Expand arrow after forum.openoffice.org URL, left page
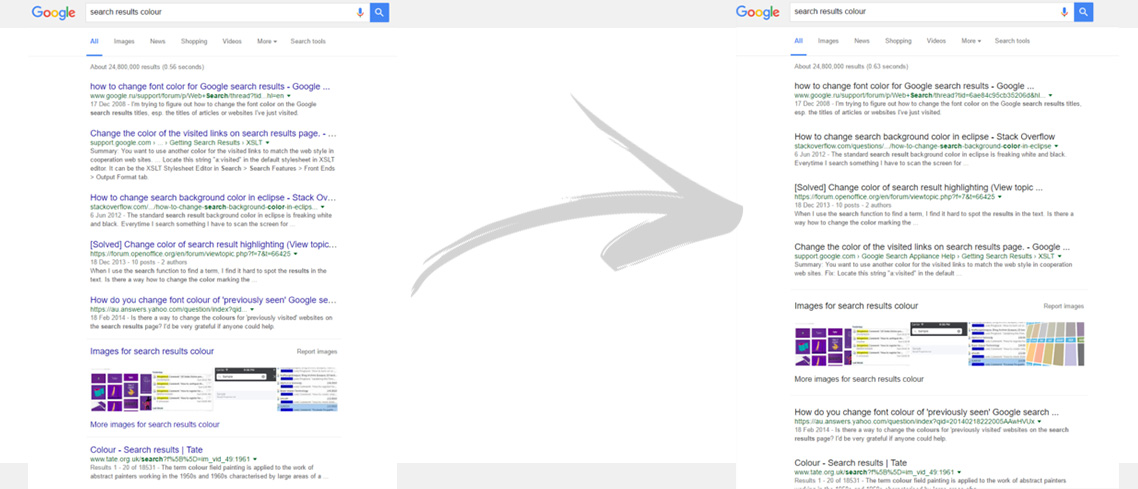This screenshot has height=489, width=1138. click(x=295, y=255)
